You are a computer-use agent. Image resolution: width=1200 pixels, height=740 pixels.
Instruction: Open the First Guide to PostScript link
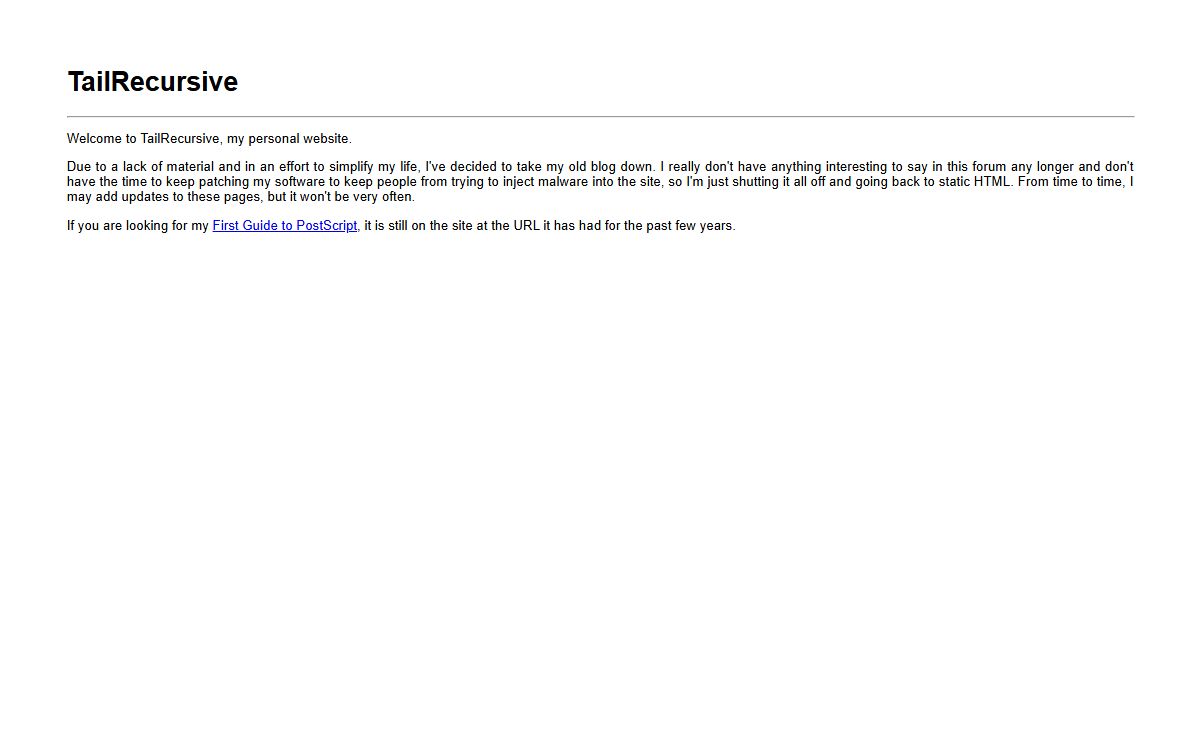[x=285, y=225]
